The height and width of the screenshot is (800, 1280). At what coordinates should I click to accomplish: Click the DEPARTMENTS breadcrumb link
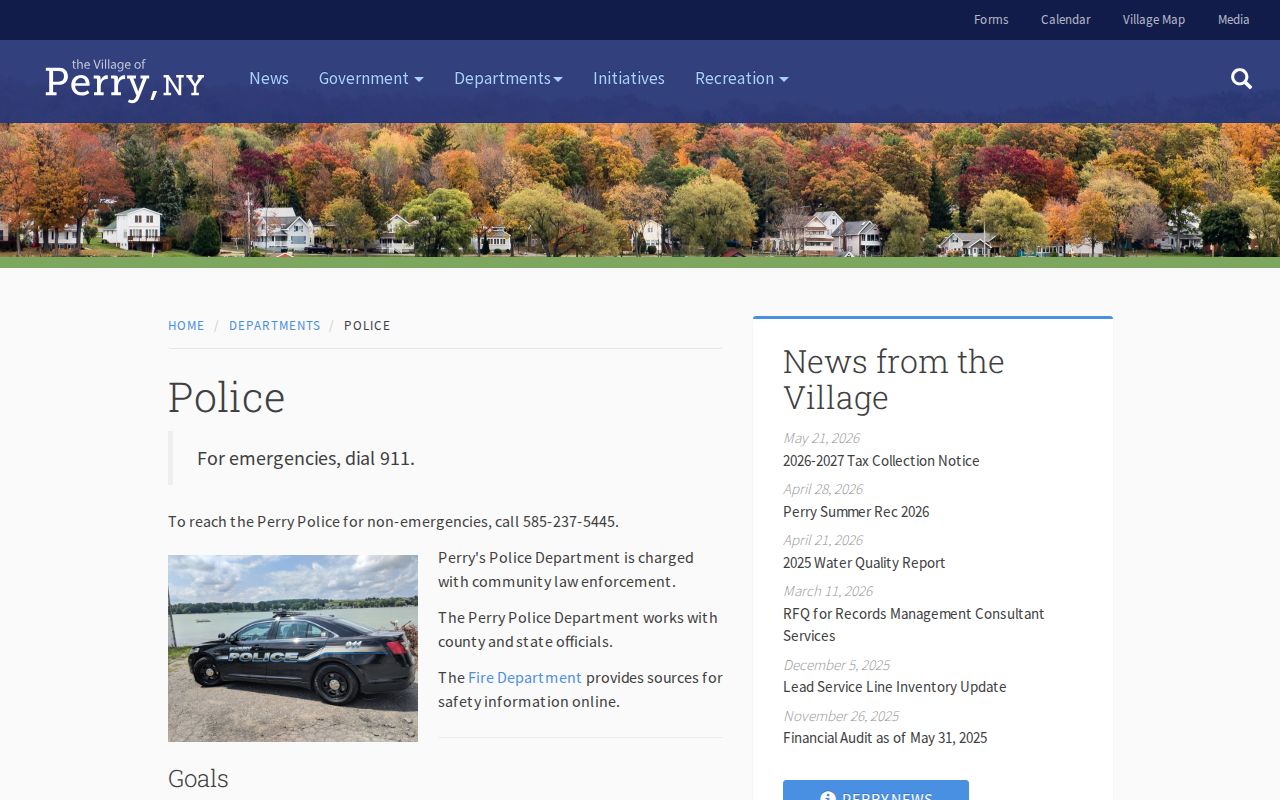[x=275, y=326]
